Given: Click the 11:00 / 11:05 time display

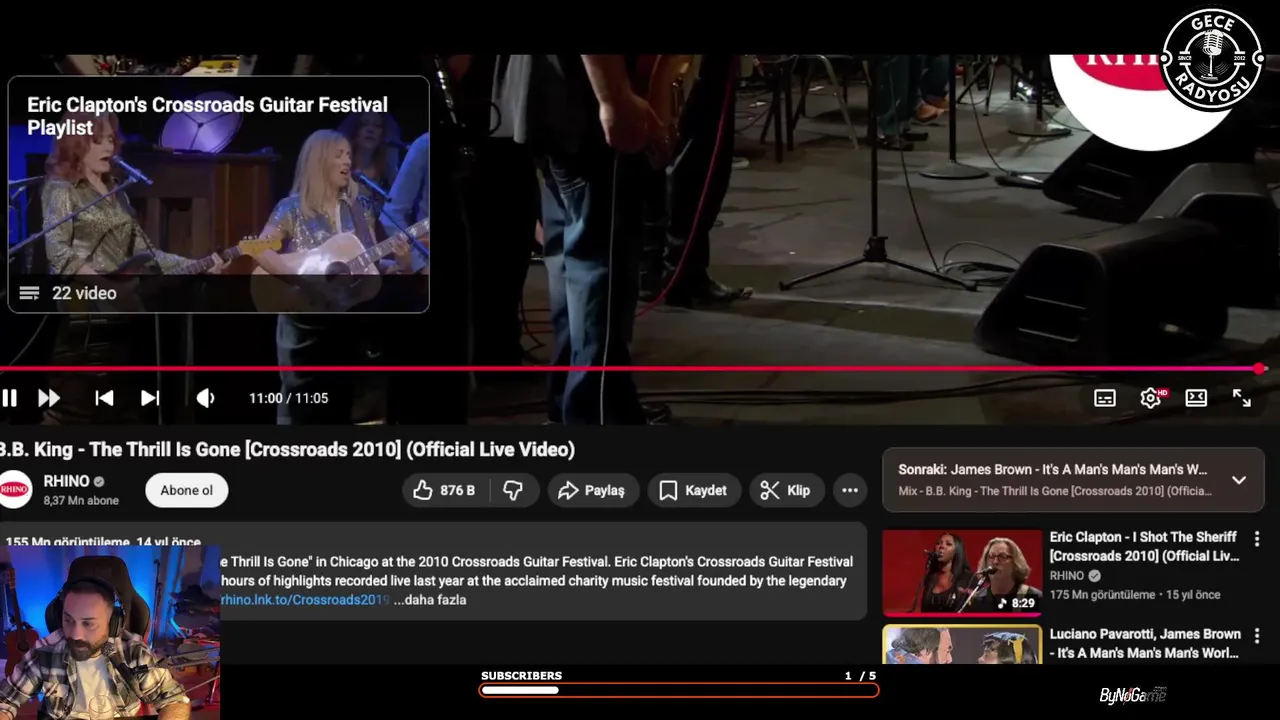Looking at the screenshot, I should pos(289,398).
